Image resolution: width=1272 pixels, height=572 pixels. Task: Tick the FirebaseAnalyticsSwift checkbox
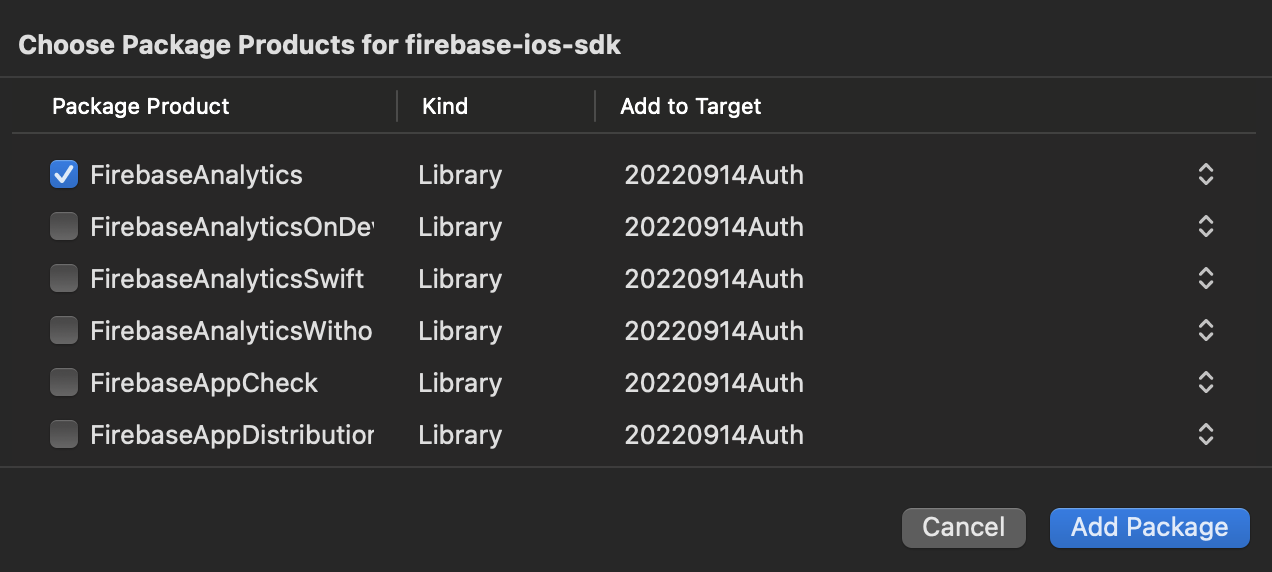(x=64, y=279)
